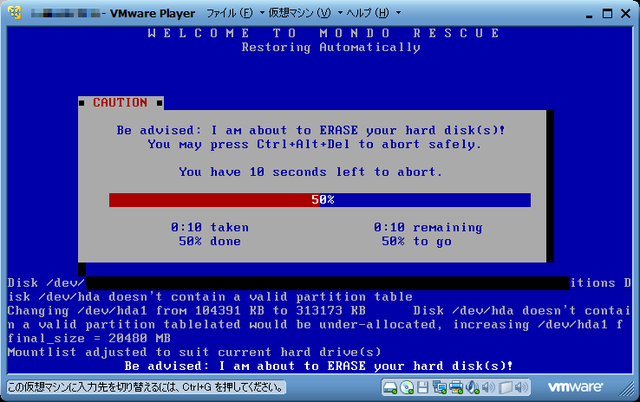Open the ヘルプ (H) menu

[368, 13]
